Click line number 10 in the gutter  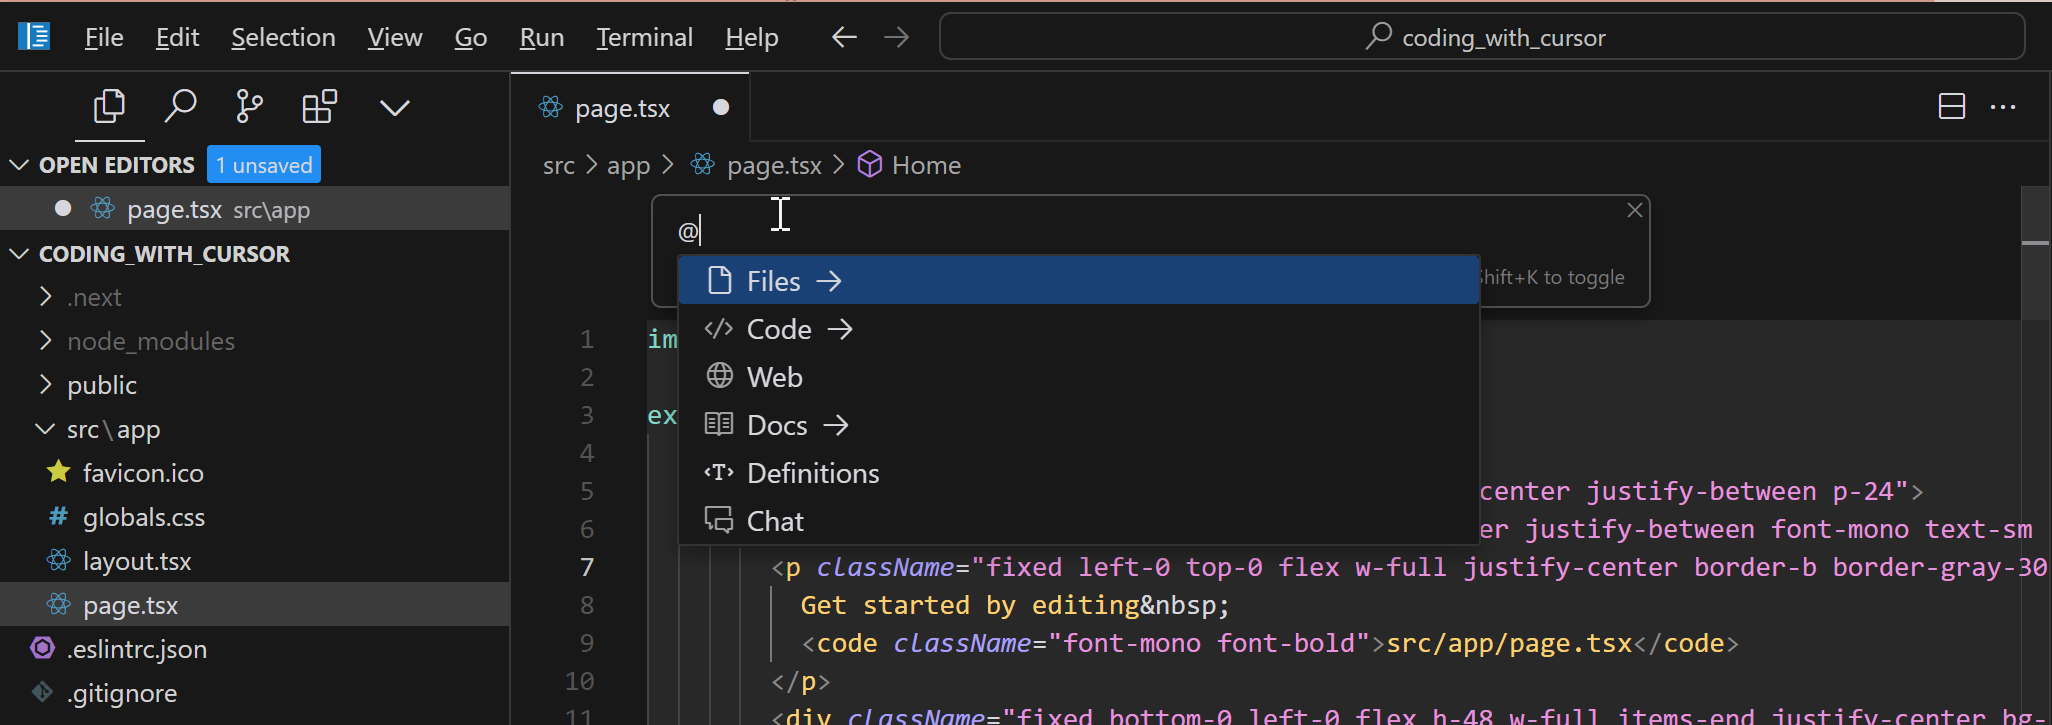click(x=580, y=681)
